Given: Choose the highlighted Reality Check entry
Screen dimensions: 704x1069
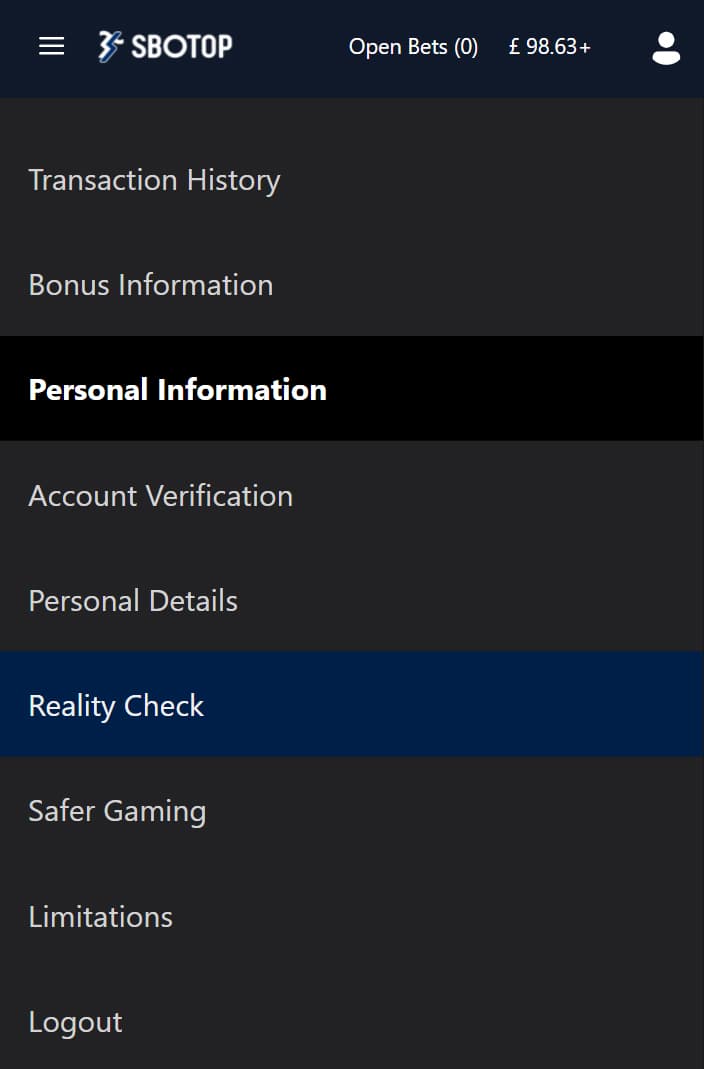Looking at the screenshot, I should click(x=352, y=704).
